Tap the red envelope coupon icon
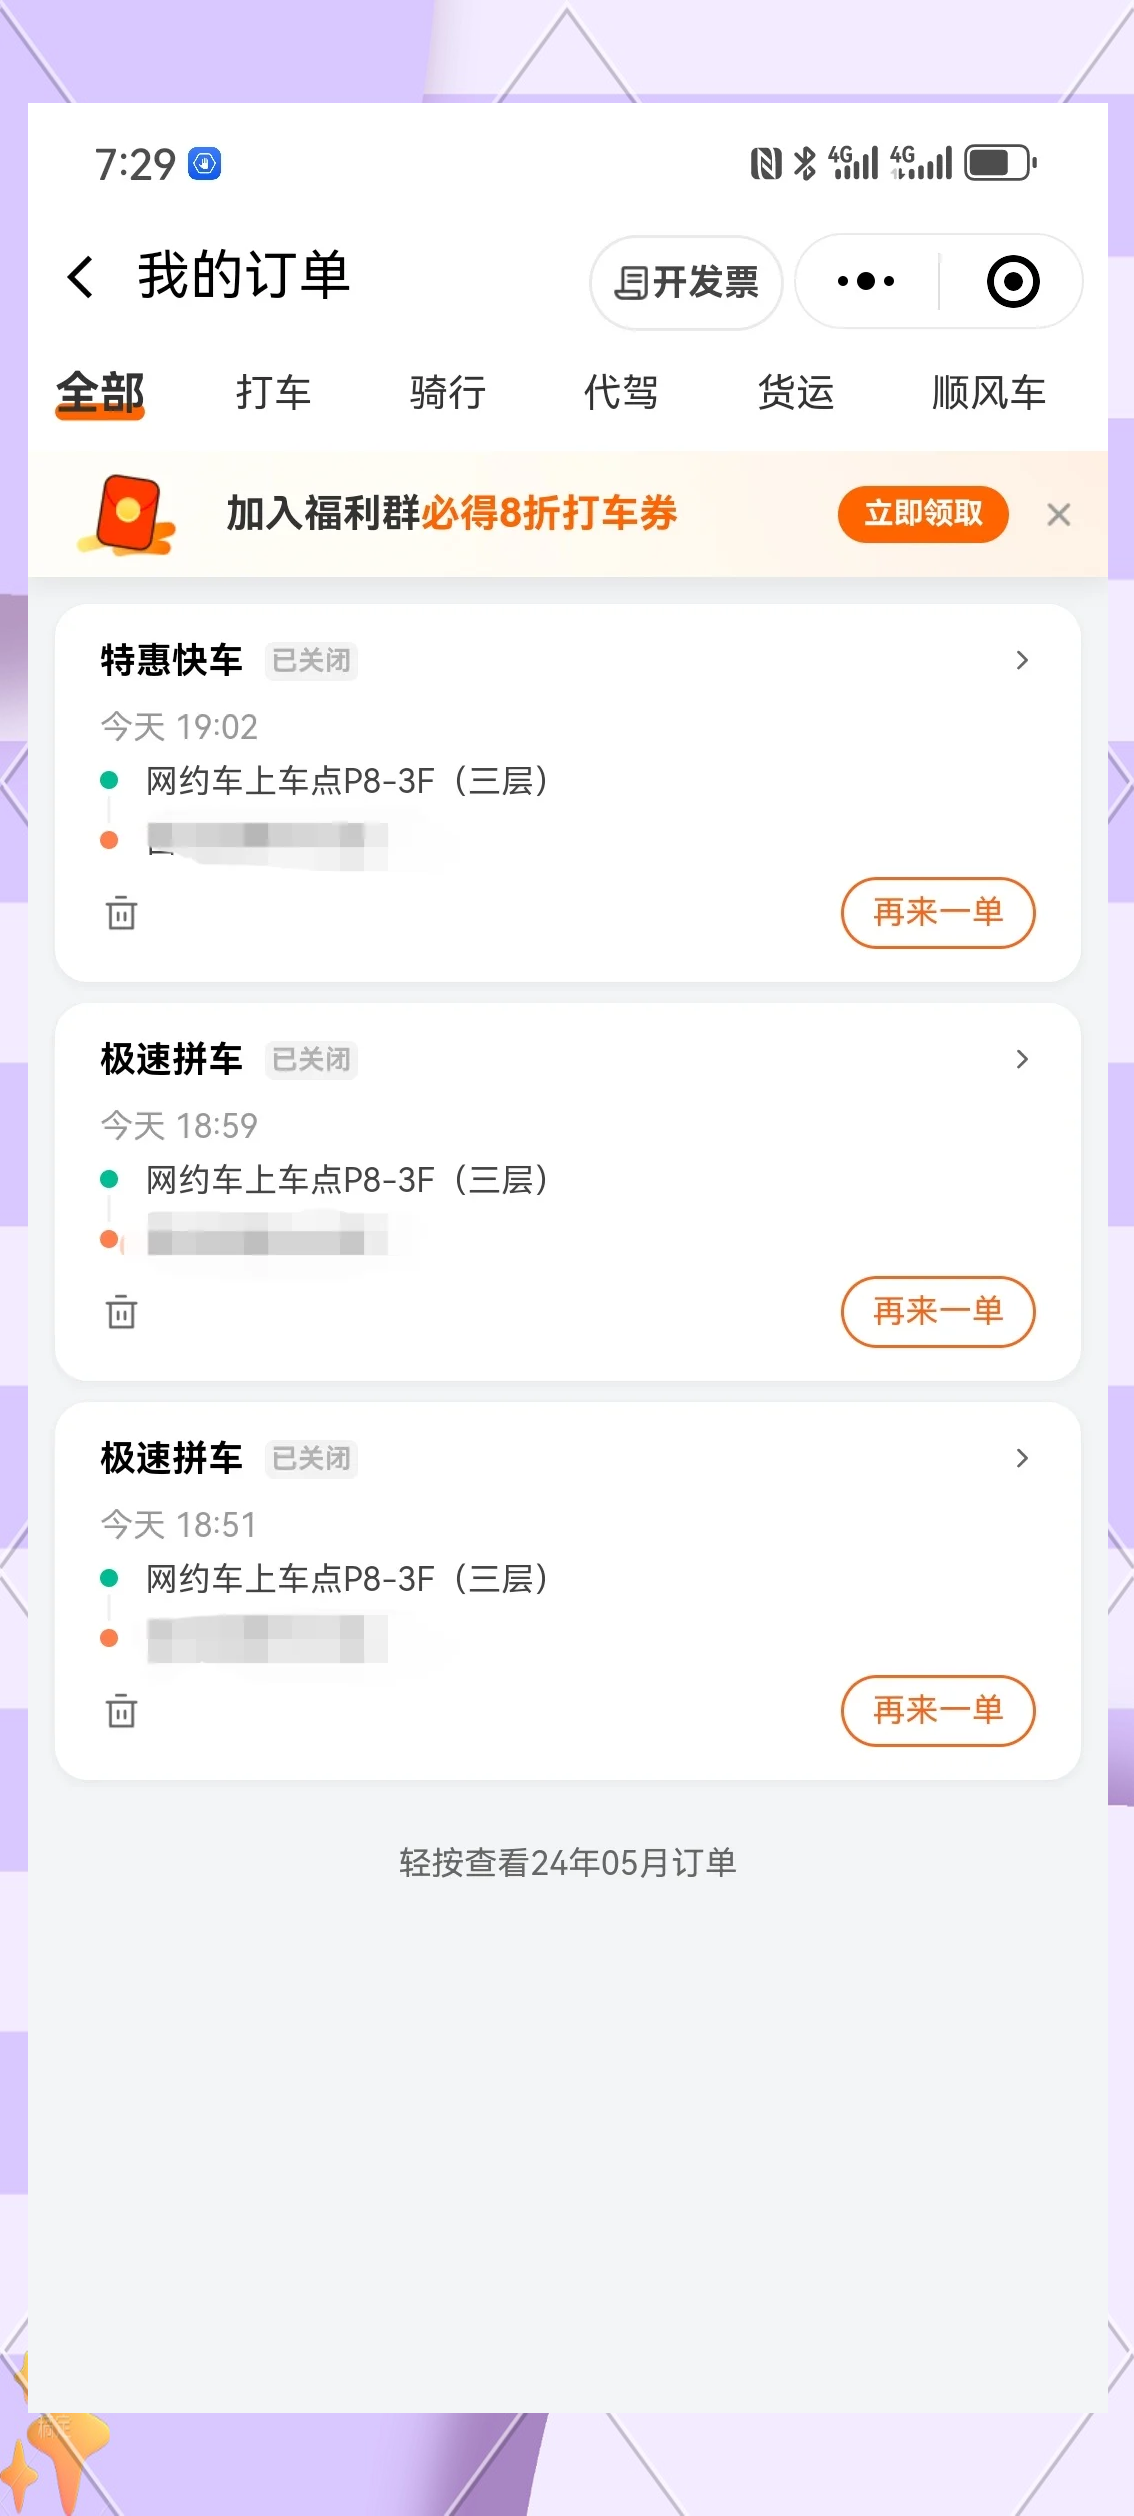The image size is (1134, 2516). pos(128,514)
